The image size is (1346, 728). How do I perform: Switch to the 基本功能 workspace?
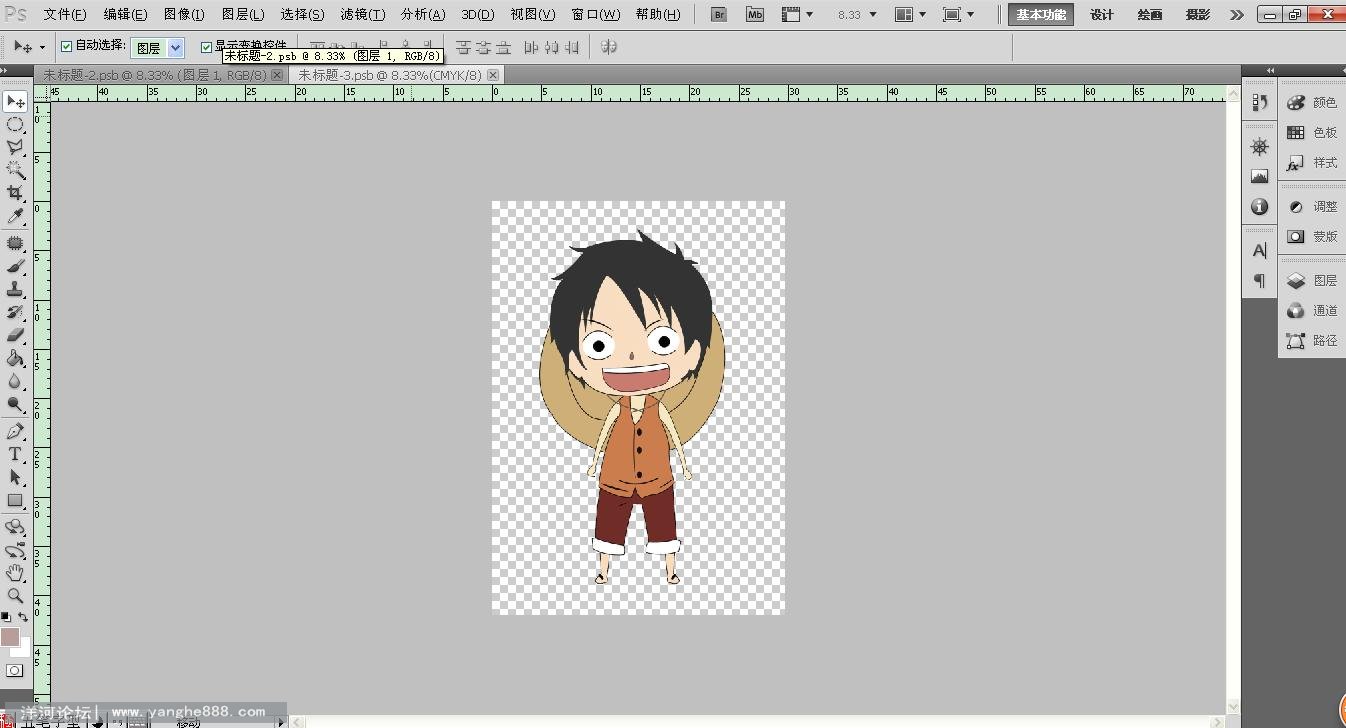[x=1041, y=15]
